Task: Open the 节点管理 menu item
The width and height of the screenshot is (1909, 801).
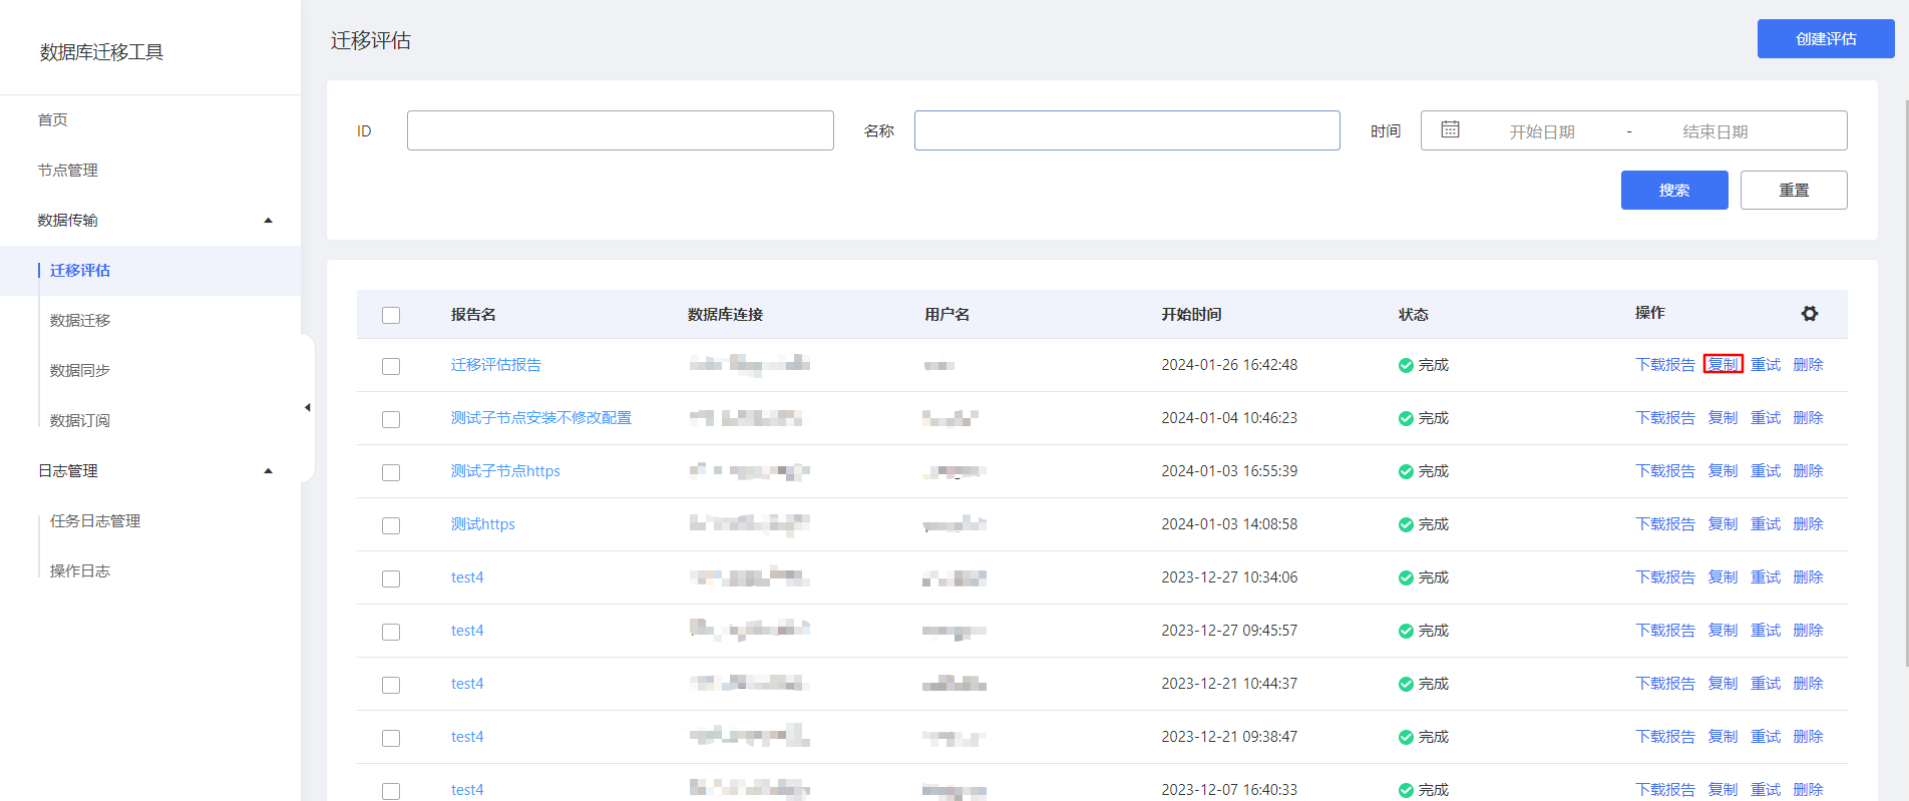Action: tap(68, 170)
